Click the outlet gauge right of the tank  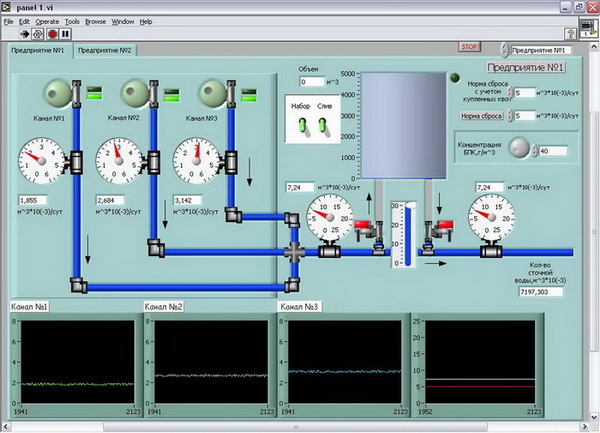point(491,218)
